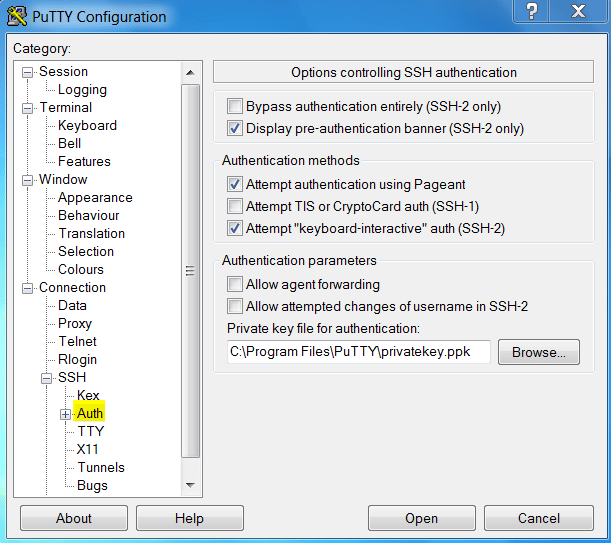Select the highlighted Auth category
The image size is (611, 543).
point(90,413)
